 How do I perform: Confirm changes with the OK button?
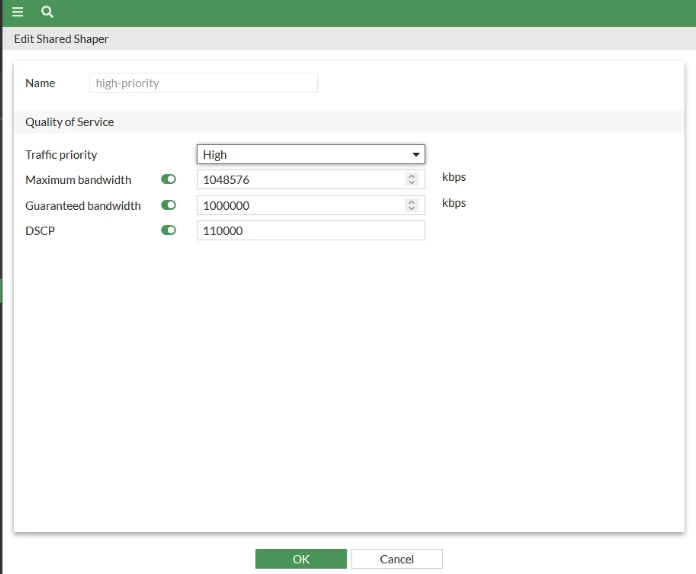pos(301,559)
